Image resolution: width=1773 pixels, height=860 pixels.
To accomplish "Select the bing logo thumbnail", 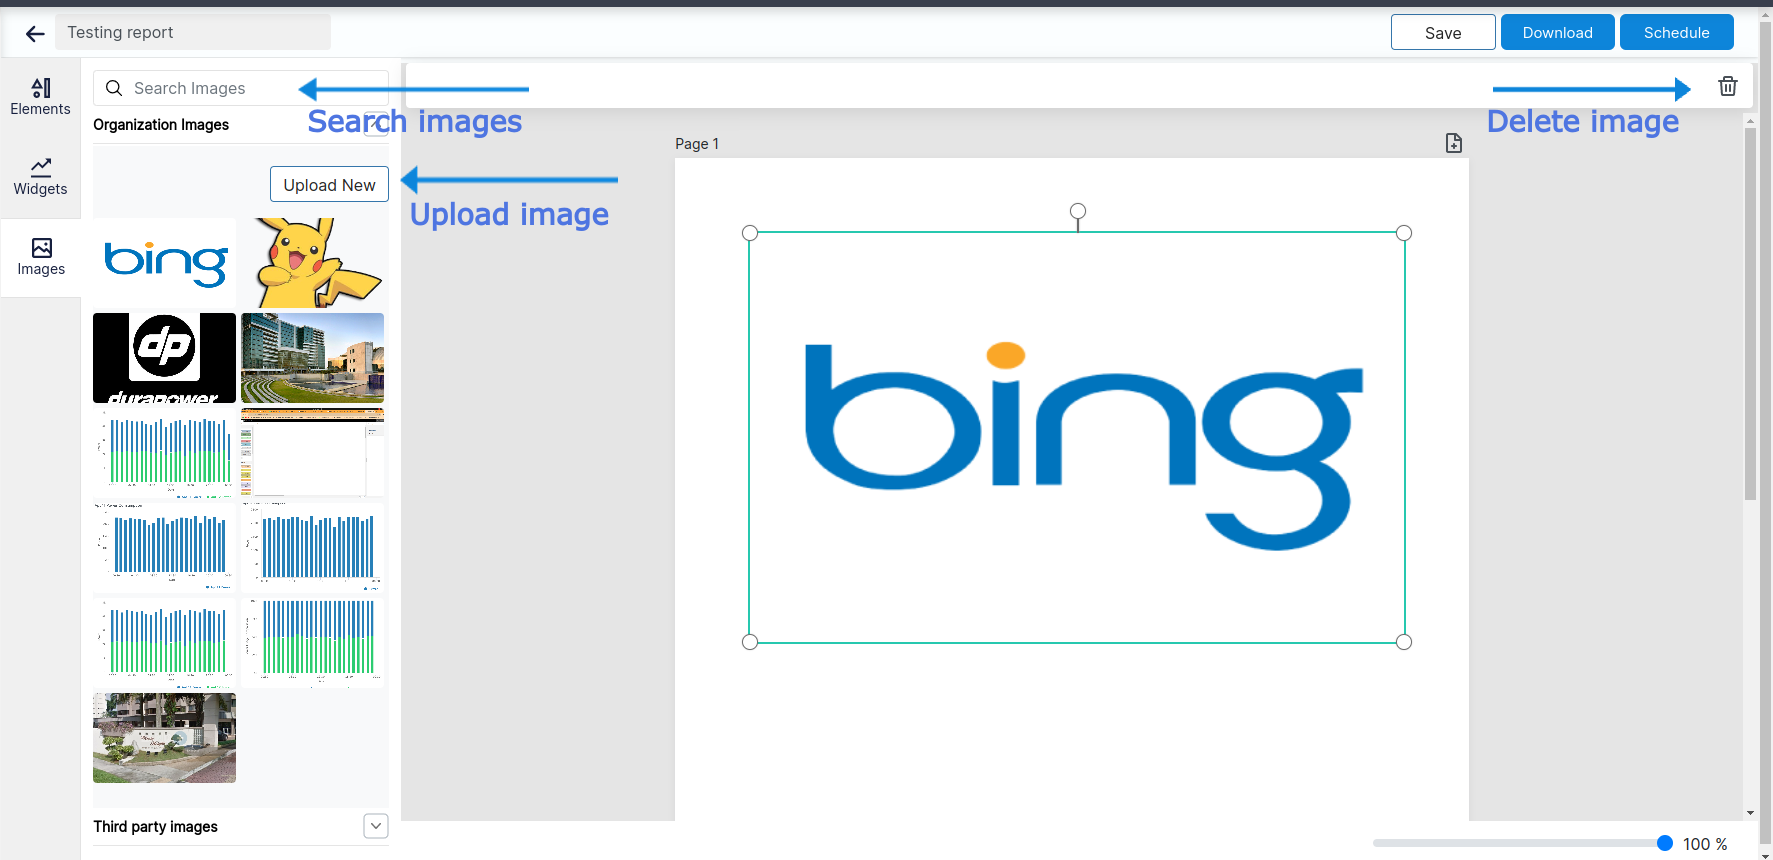I will (x=165, y=263).
